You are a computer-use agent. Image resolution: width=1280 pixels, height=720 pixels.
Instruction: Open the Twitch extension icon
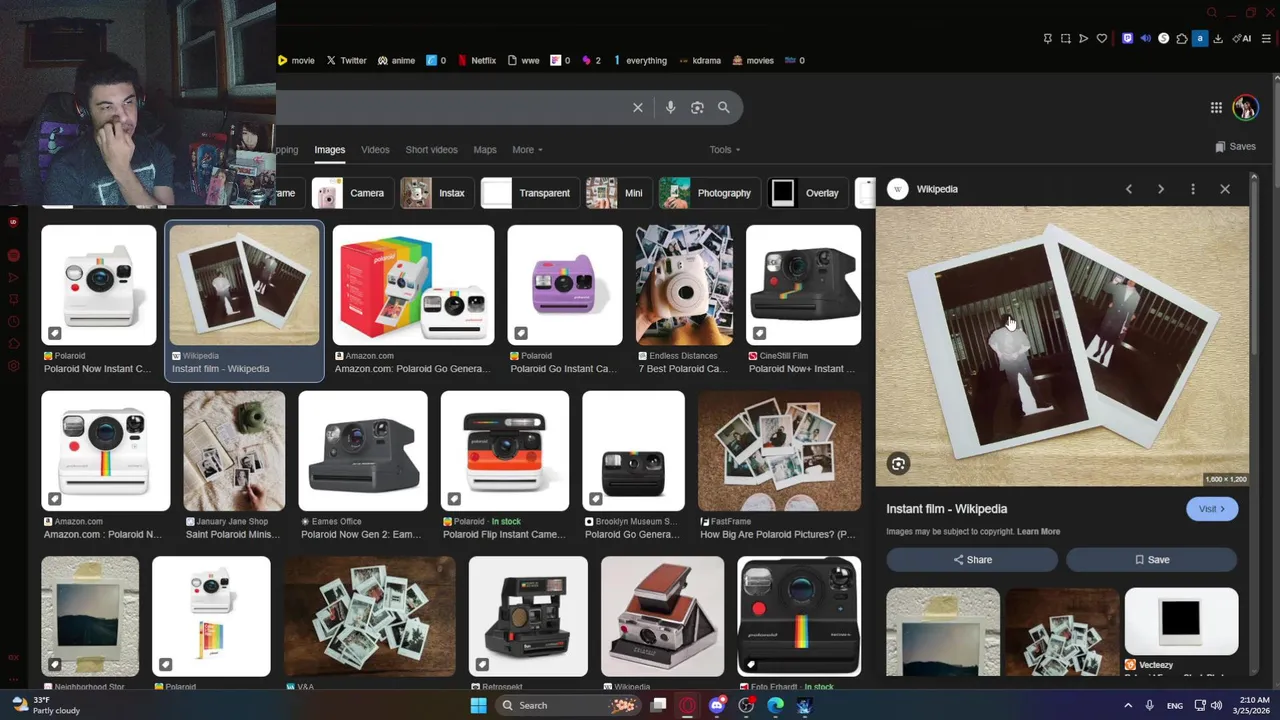1127,39
